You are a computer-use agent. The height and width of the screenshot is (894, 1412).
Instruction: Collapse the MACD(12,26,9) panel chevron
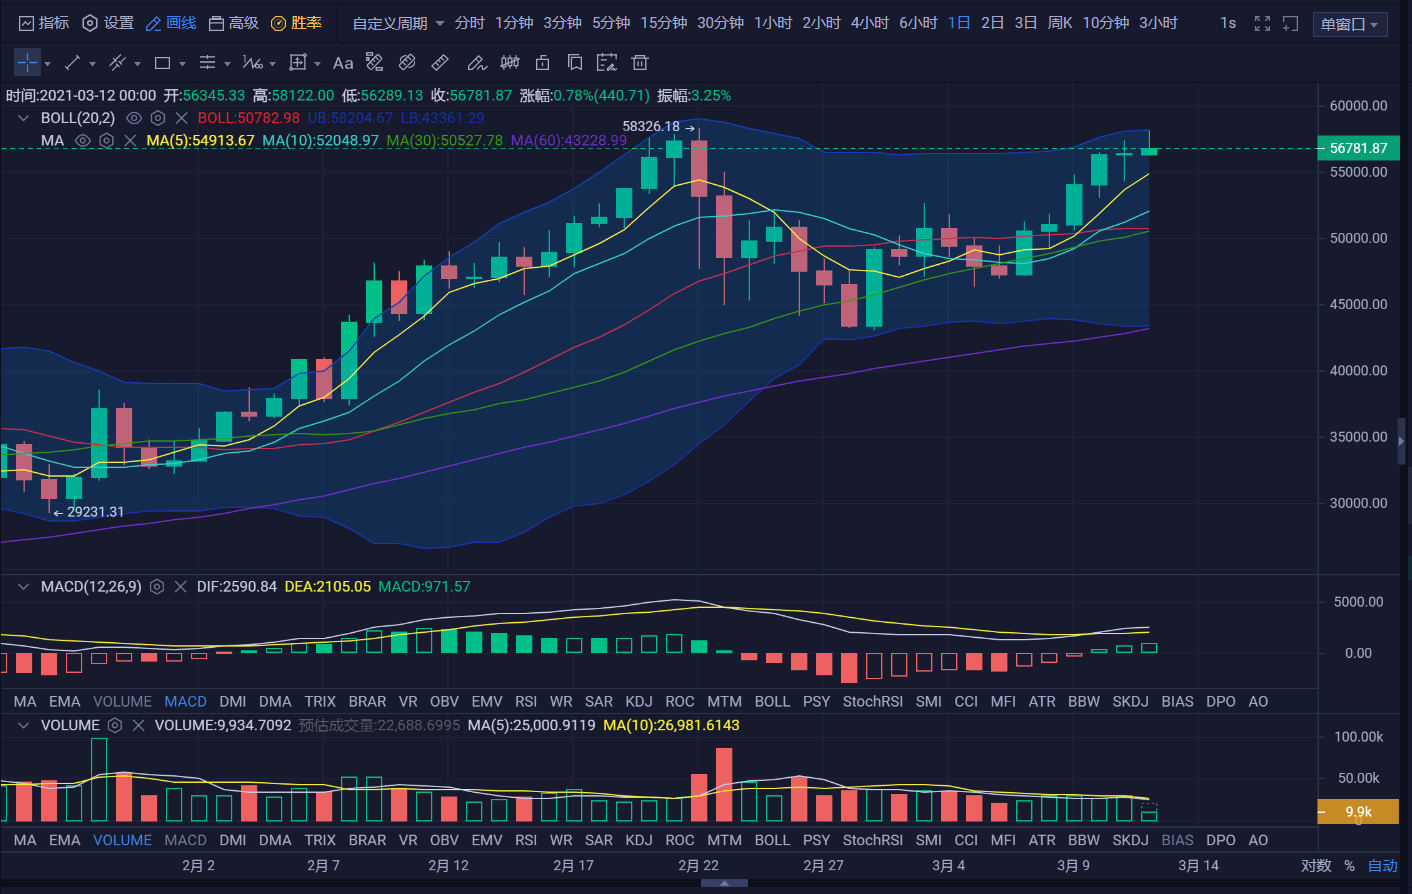(23, 587)
